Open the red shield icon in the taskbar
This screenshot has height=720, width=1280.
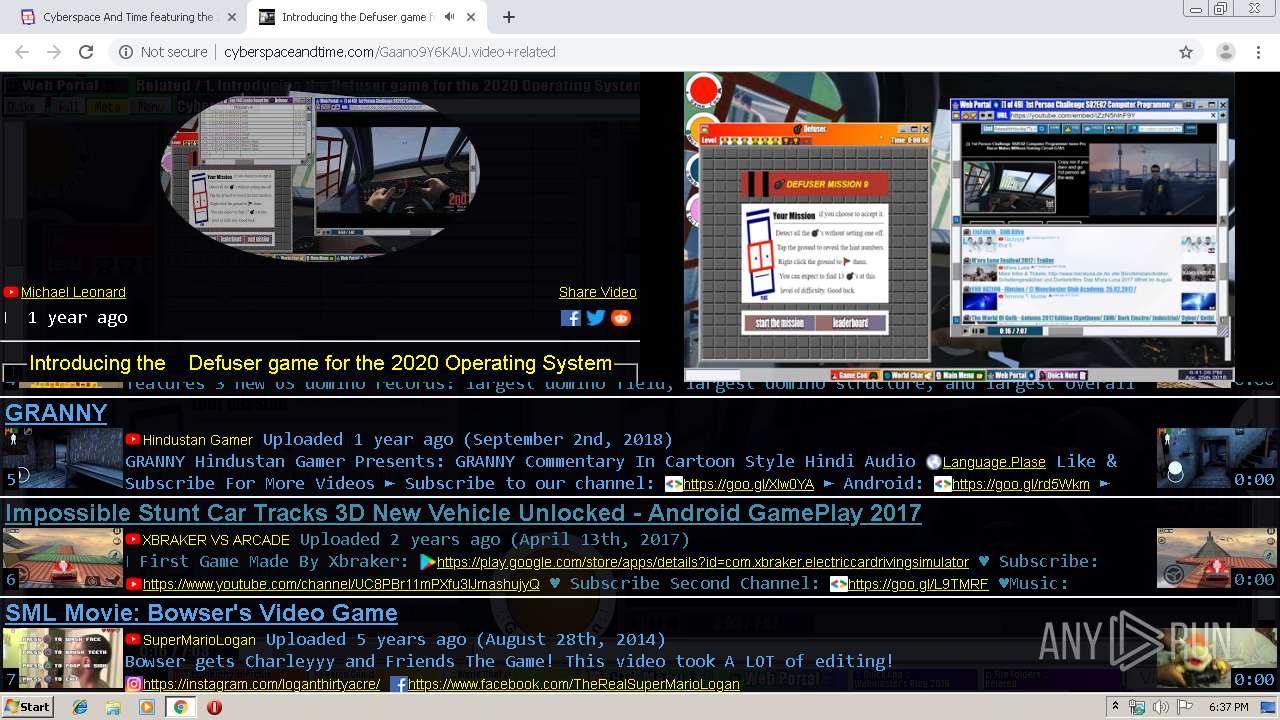[214, 707]
